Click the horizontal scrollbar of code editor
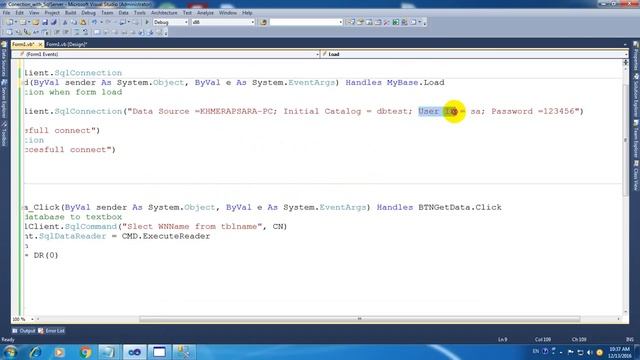Screen dimensions: 640x360 (x=359, y=319)
